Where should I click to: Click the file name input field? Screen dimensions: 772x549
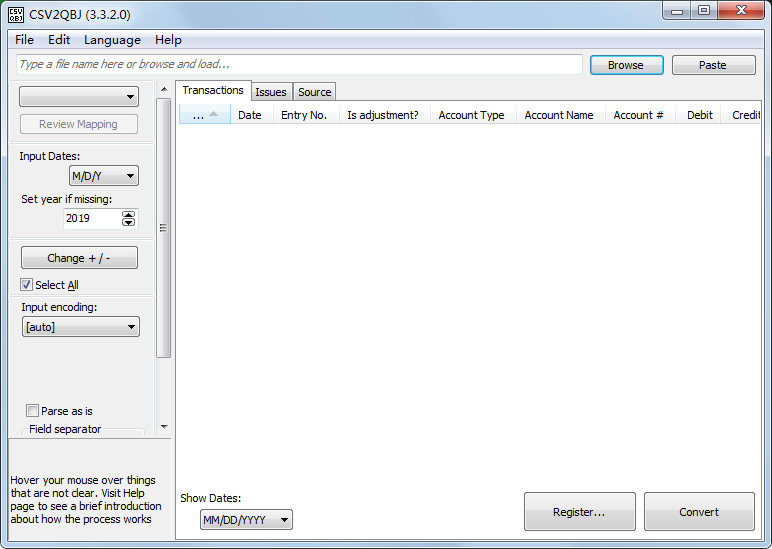(x=299, y=65)
